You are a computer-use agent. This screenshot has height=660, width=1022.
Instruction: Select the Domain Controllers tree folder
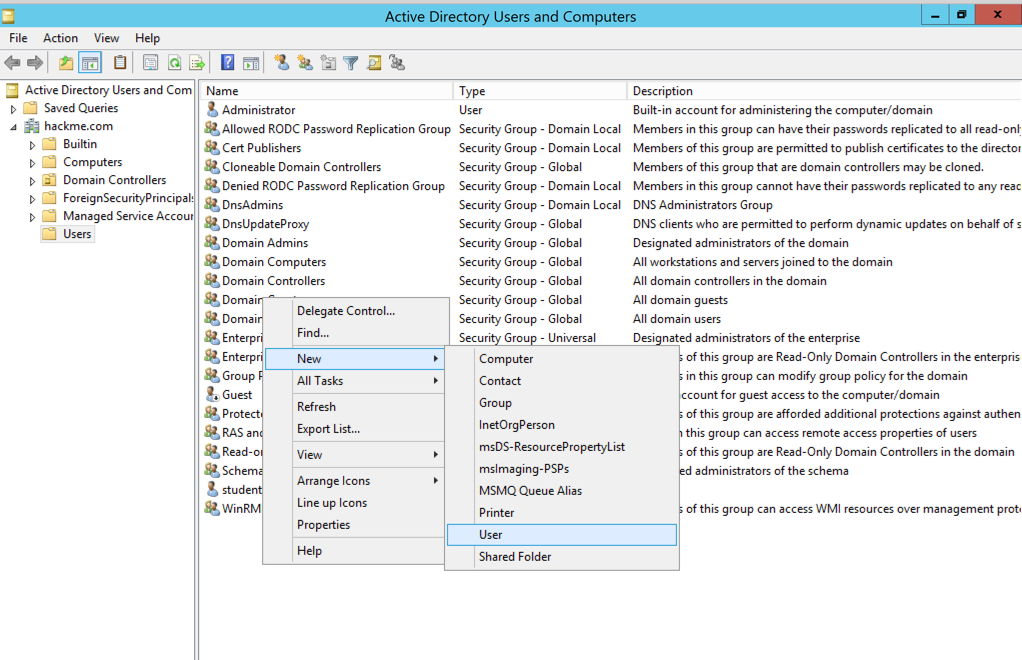tap(114, 180)
